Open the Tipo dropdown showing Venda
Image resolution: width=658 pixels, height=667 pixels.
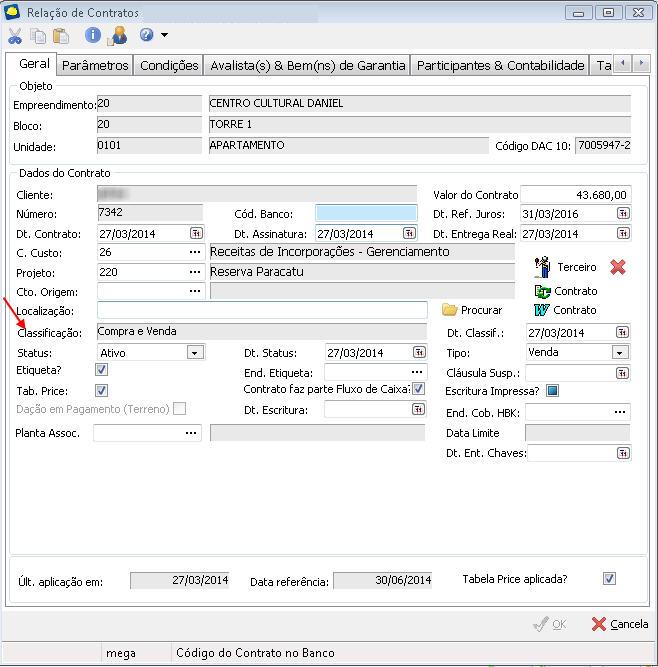tap(620, 353)
